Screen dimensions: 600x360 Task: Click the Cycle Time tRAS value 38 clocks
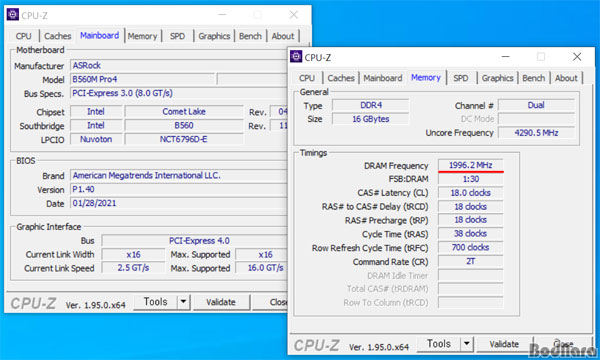pos(471,233)
